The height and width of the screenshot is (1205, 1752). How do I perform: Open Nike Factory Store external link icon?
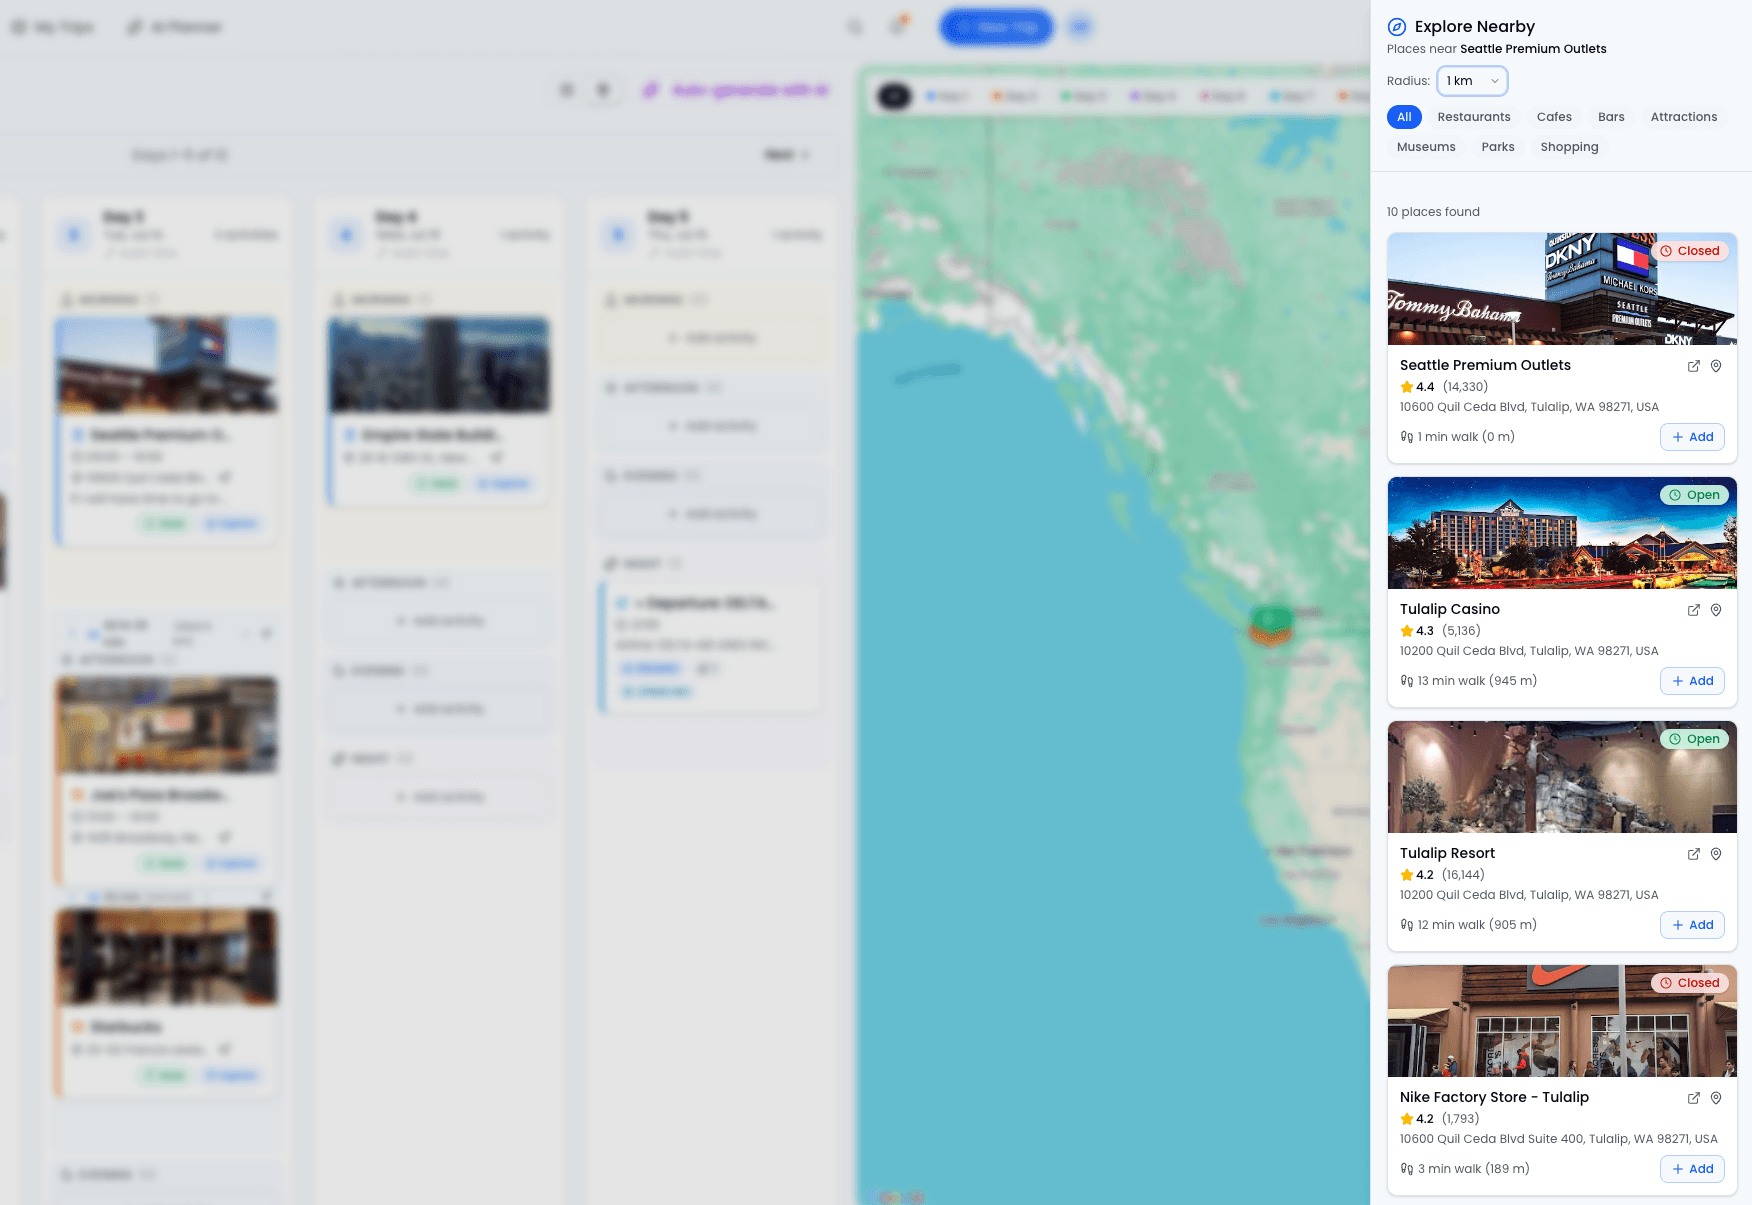coord(1694,1098)
